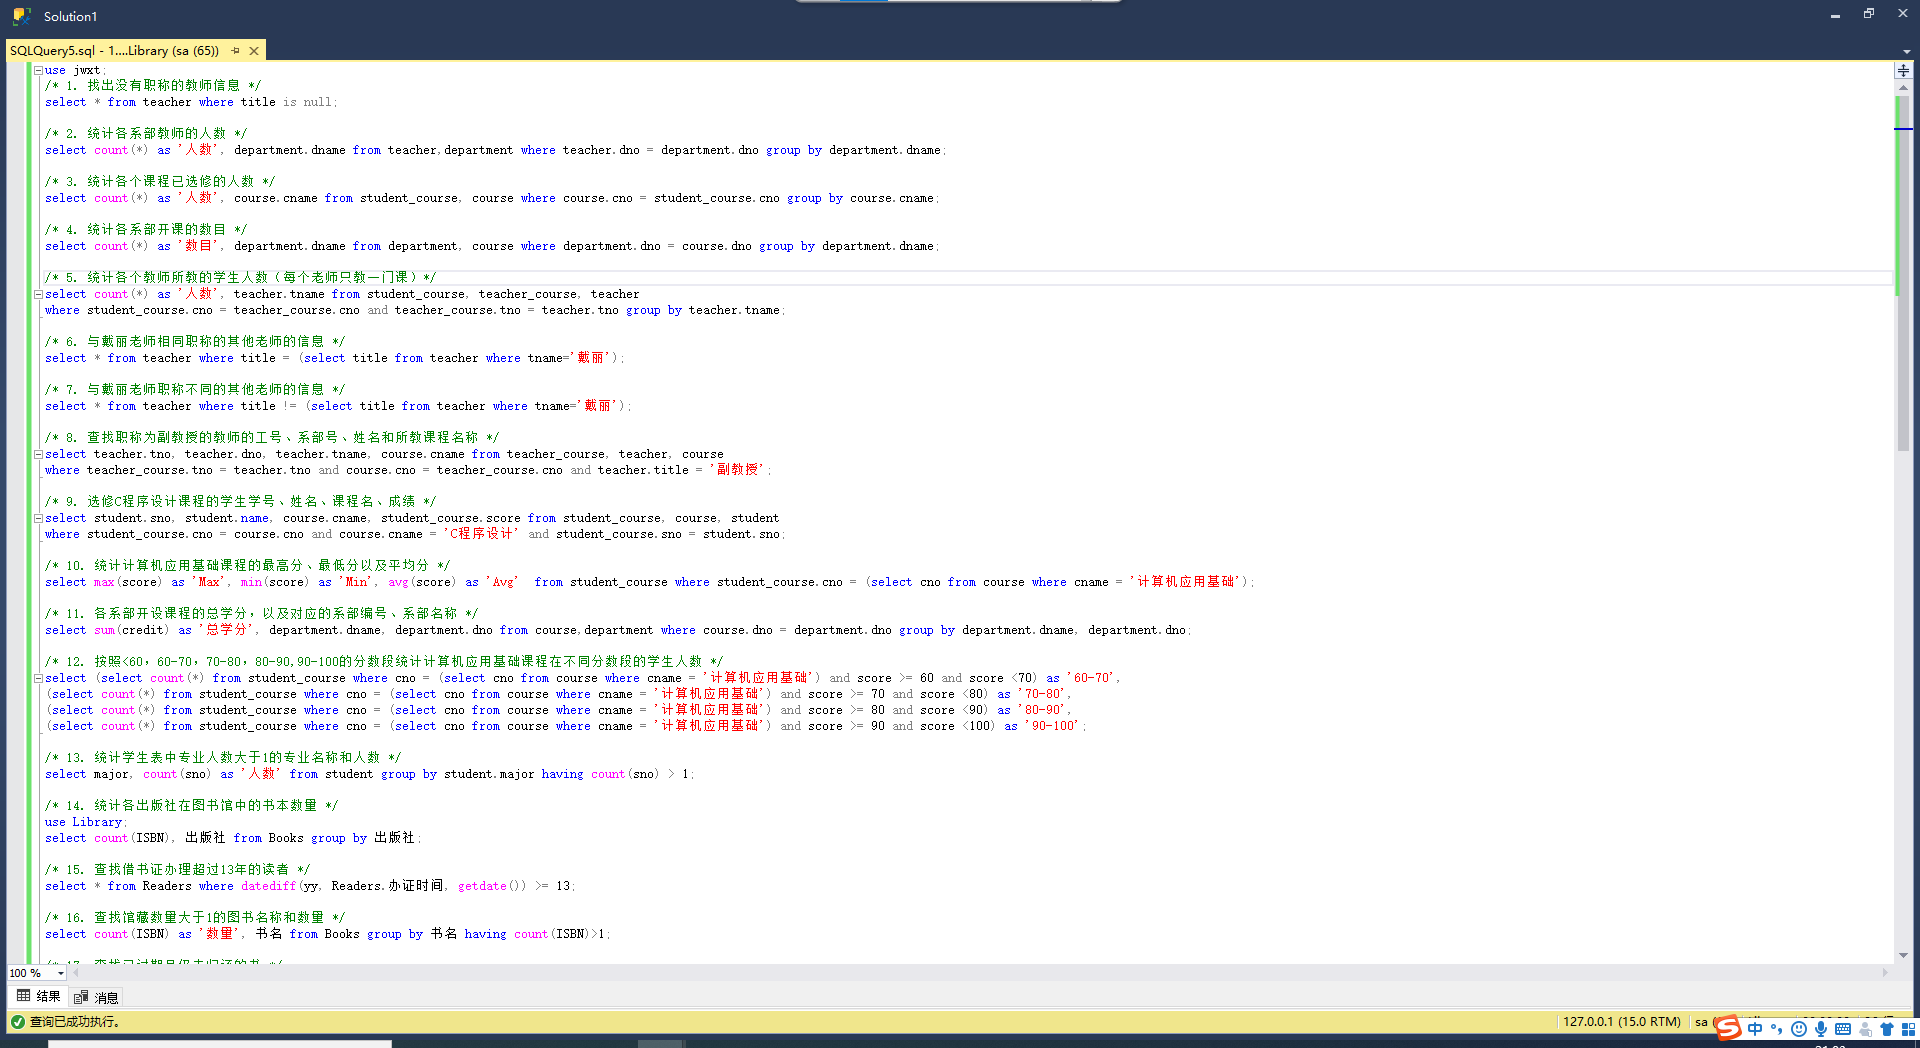The image size is (1920, 1048).
Task: Click the Sogou input method logo
Action: click(1728, 1028)
